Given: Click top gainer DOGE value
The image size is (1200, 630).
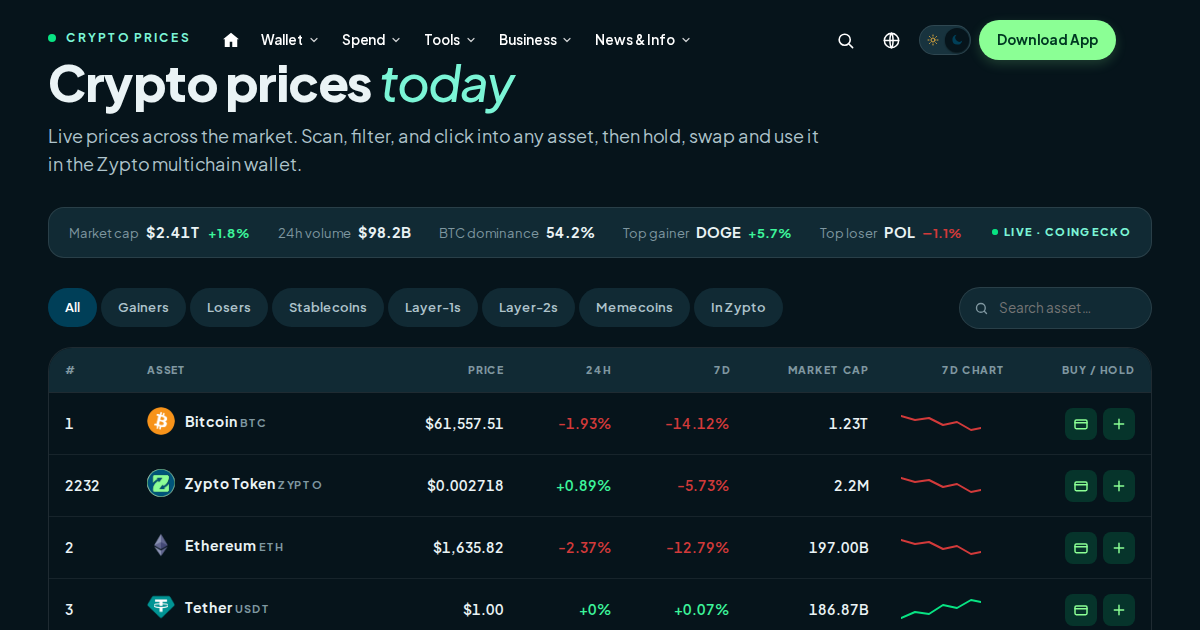Looking at the screenshot, I should (x=718, y=233).
